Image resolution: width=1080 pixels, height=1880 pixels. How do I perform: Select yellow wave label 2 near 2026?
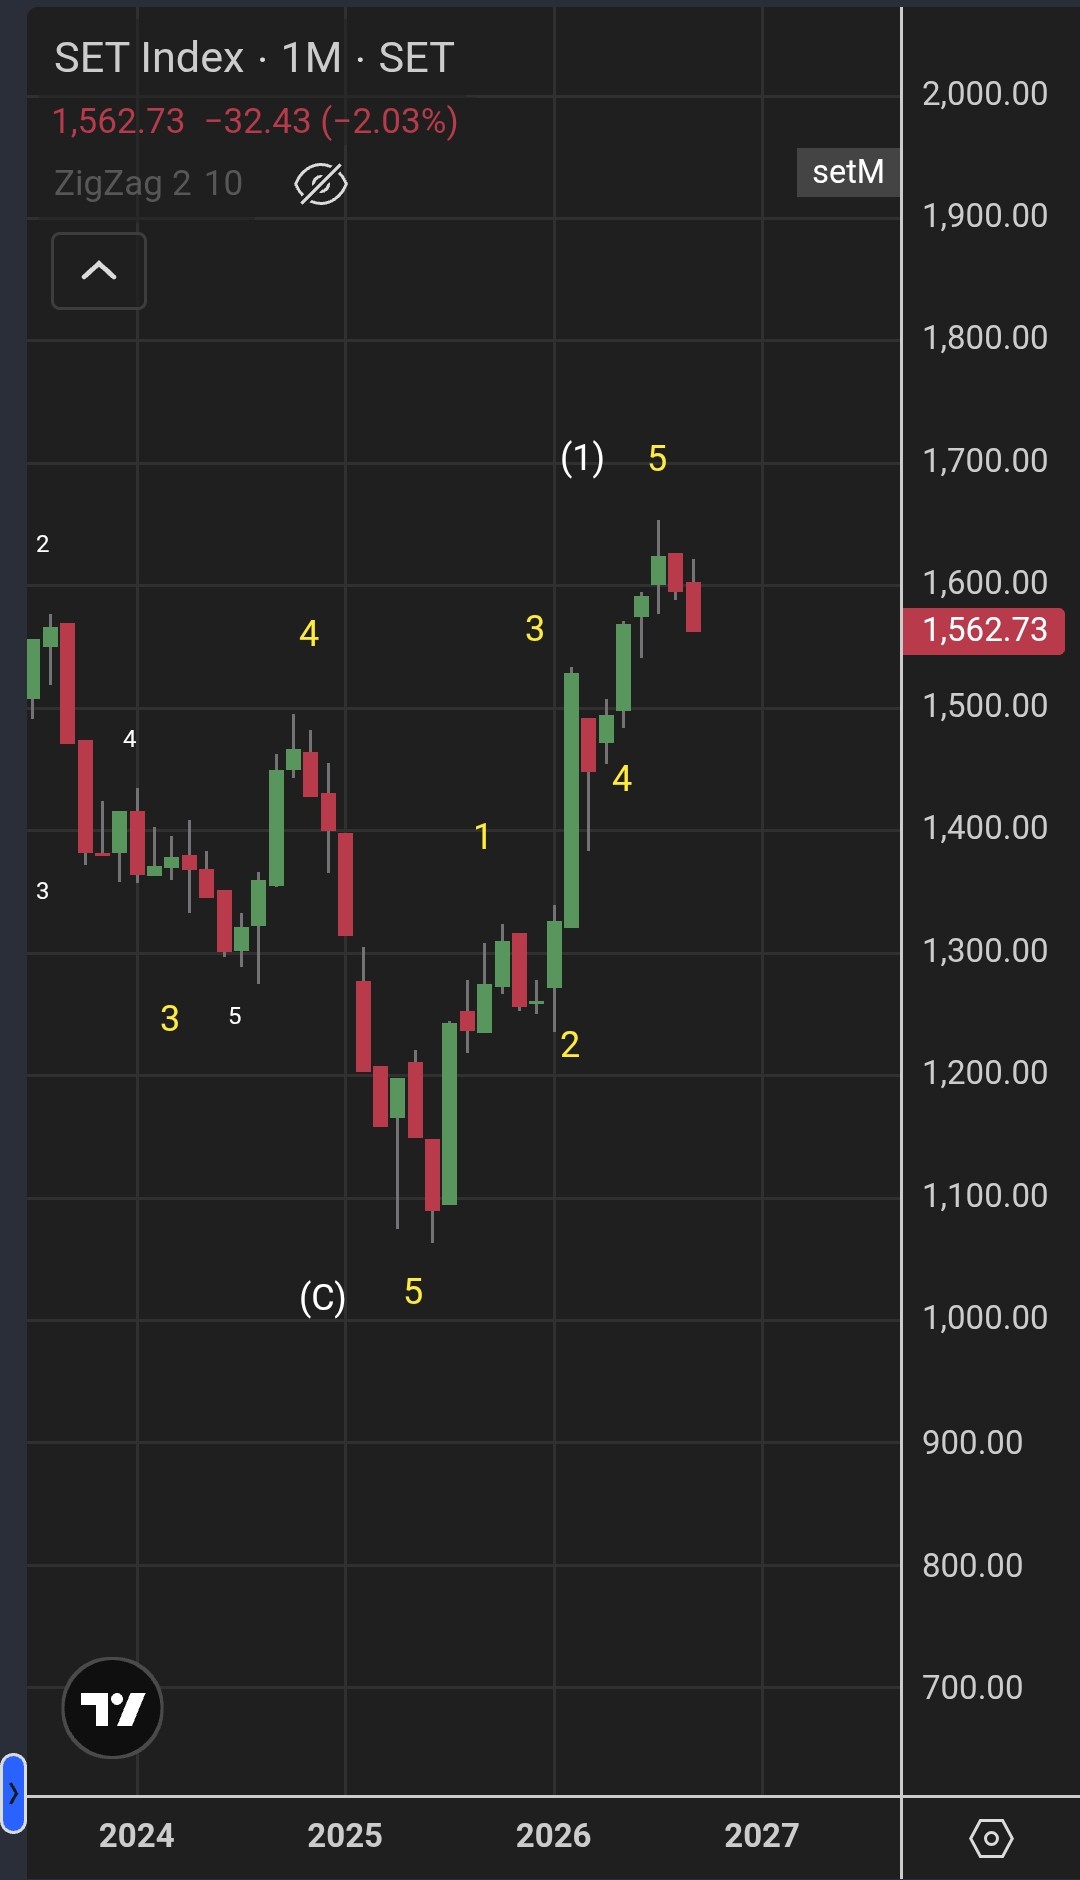[570, 1045]
